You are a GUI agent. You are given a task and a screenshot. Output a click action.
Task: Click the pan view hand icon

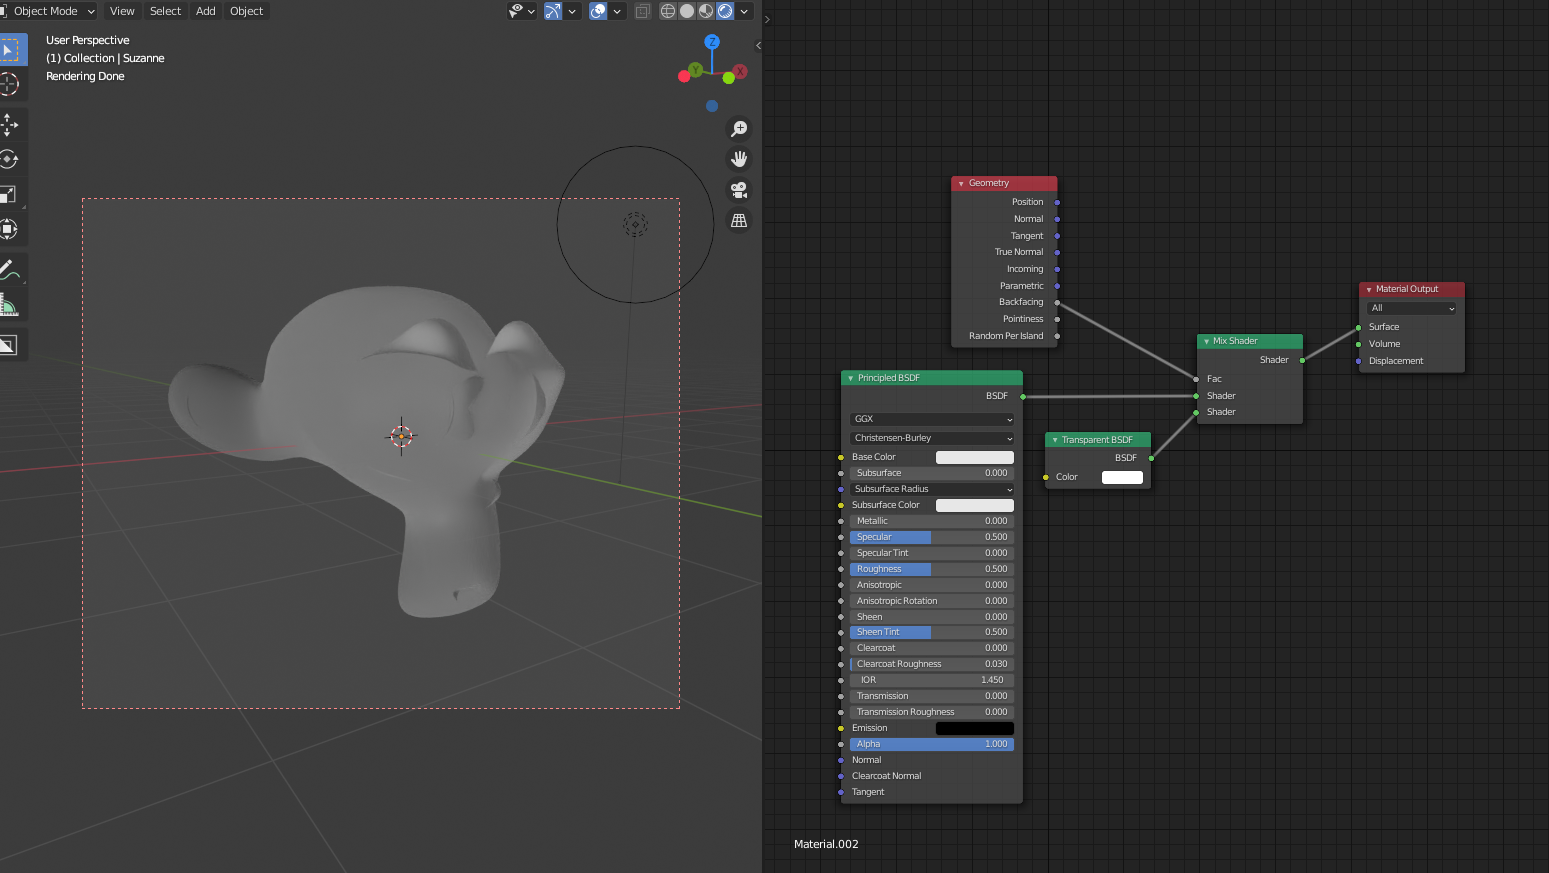click(739, 159)
